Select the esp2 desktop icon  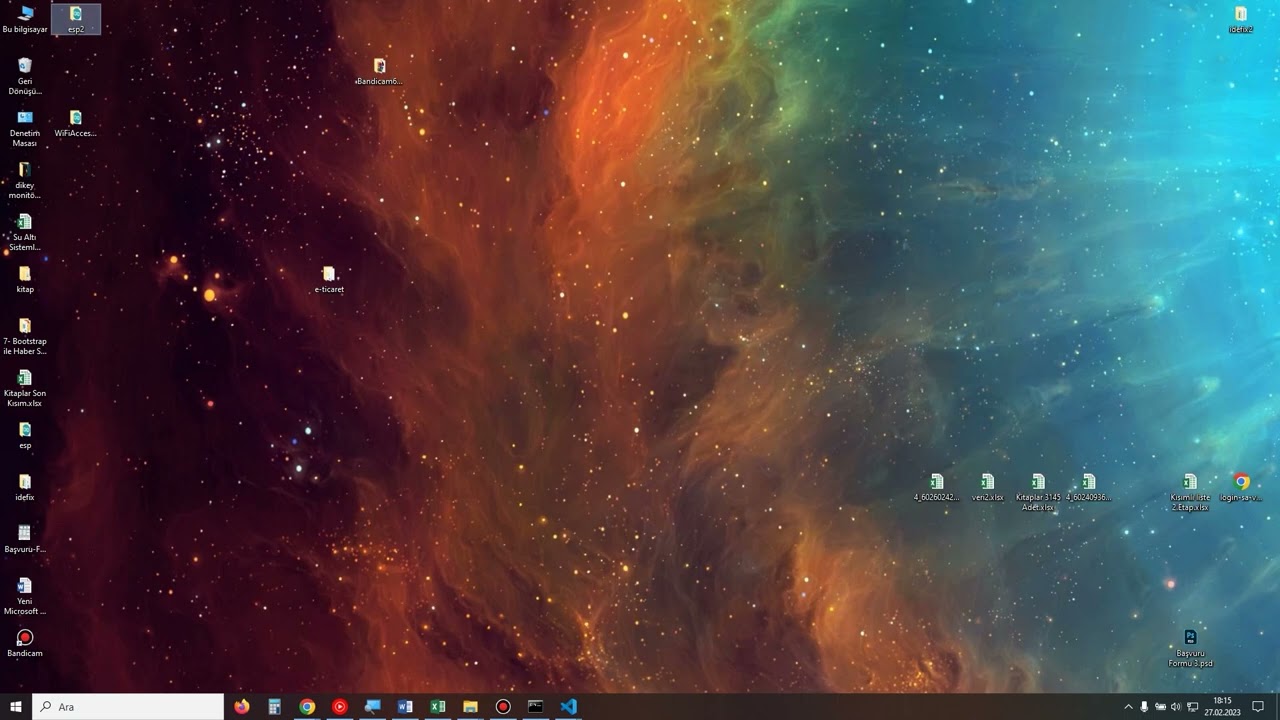(76, 19)
